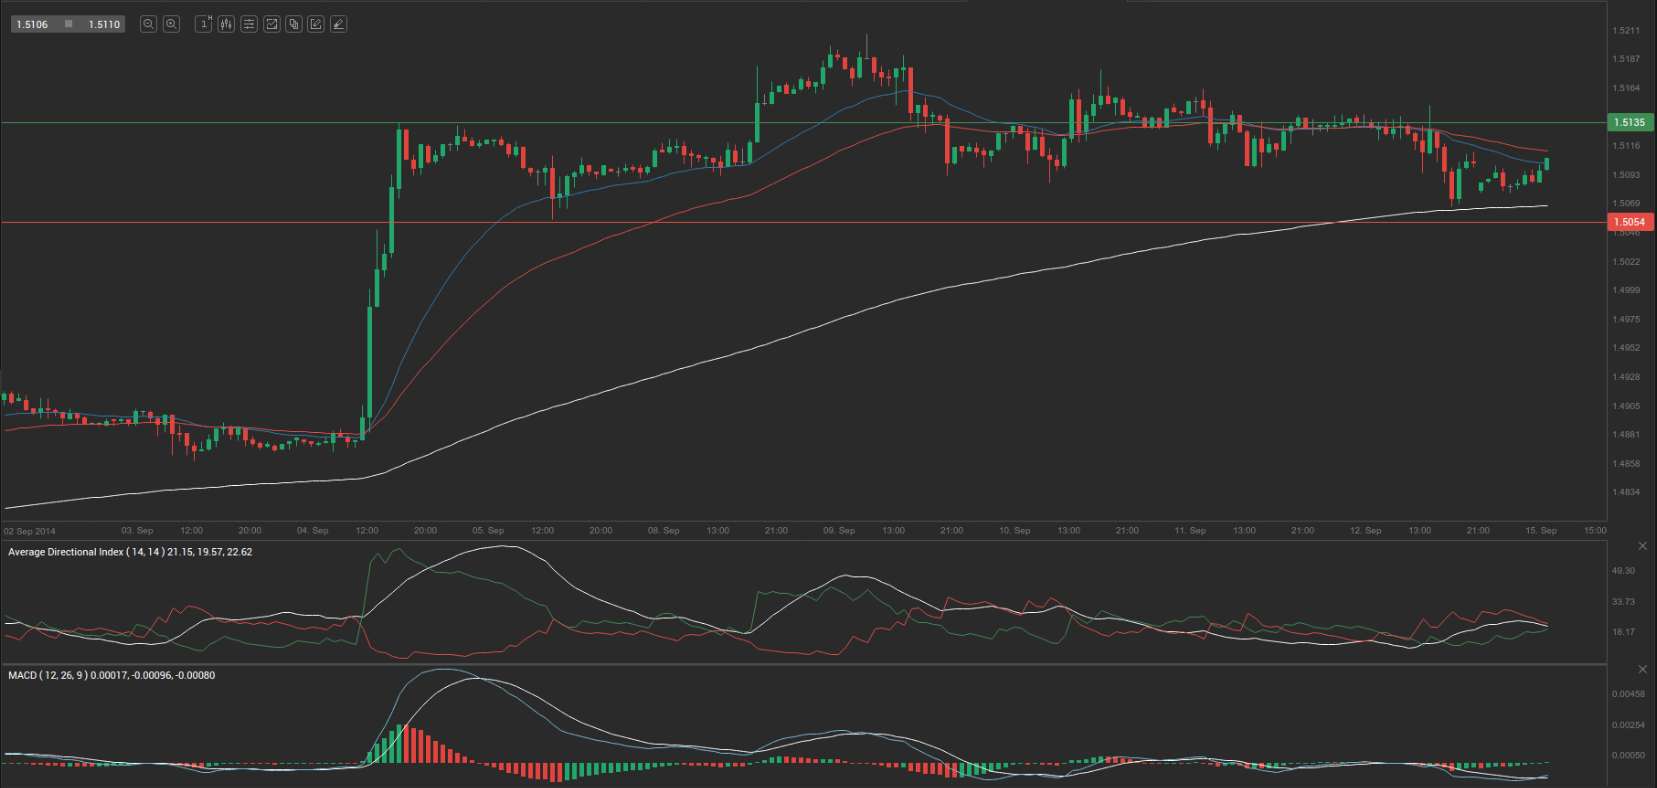Viewport: 1657px width, 788px height.
Task: Click the 1.5106 bid price
Action: click(x=32, y=24)
